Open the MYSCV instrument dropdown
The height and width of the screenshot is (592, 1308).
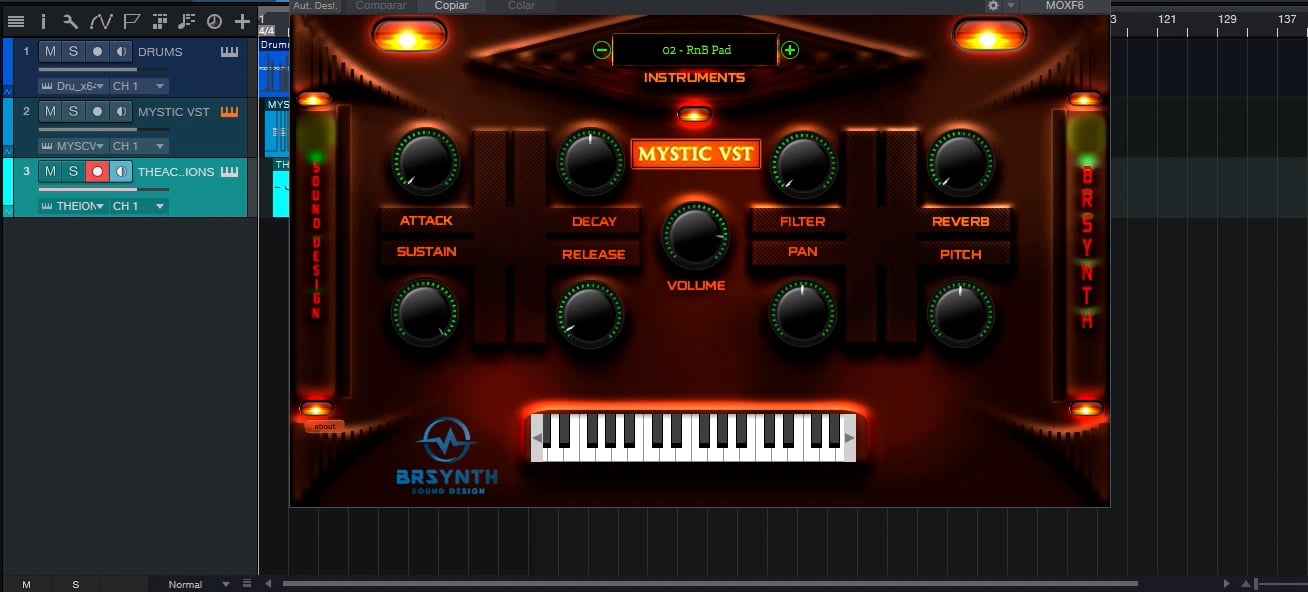tap(73, 146)
